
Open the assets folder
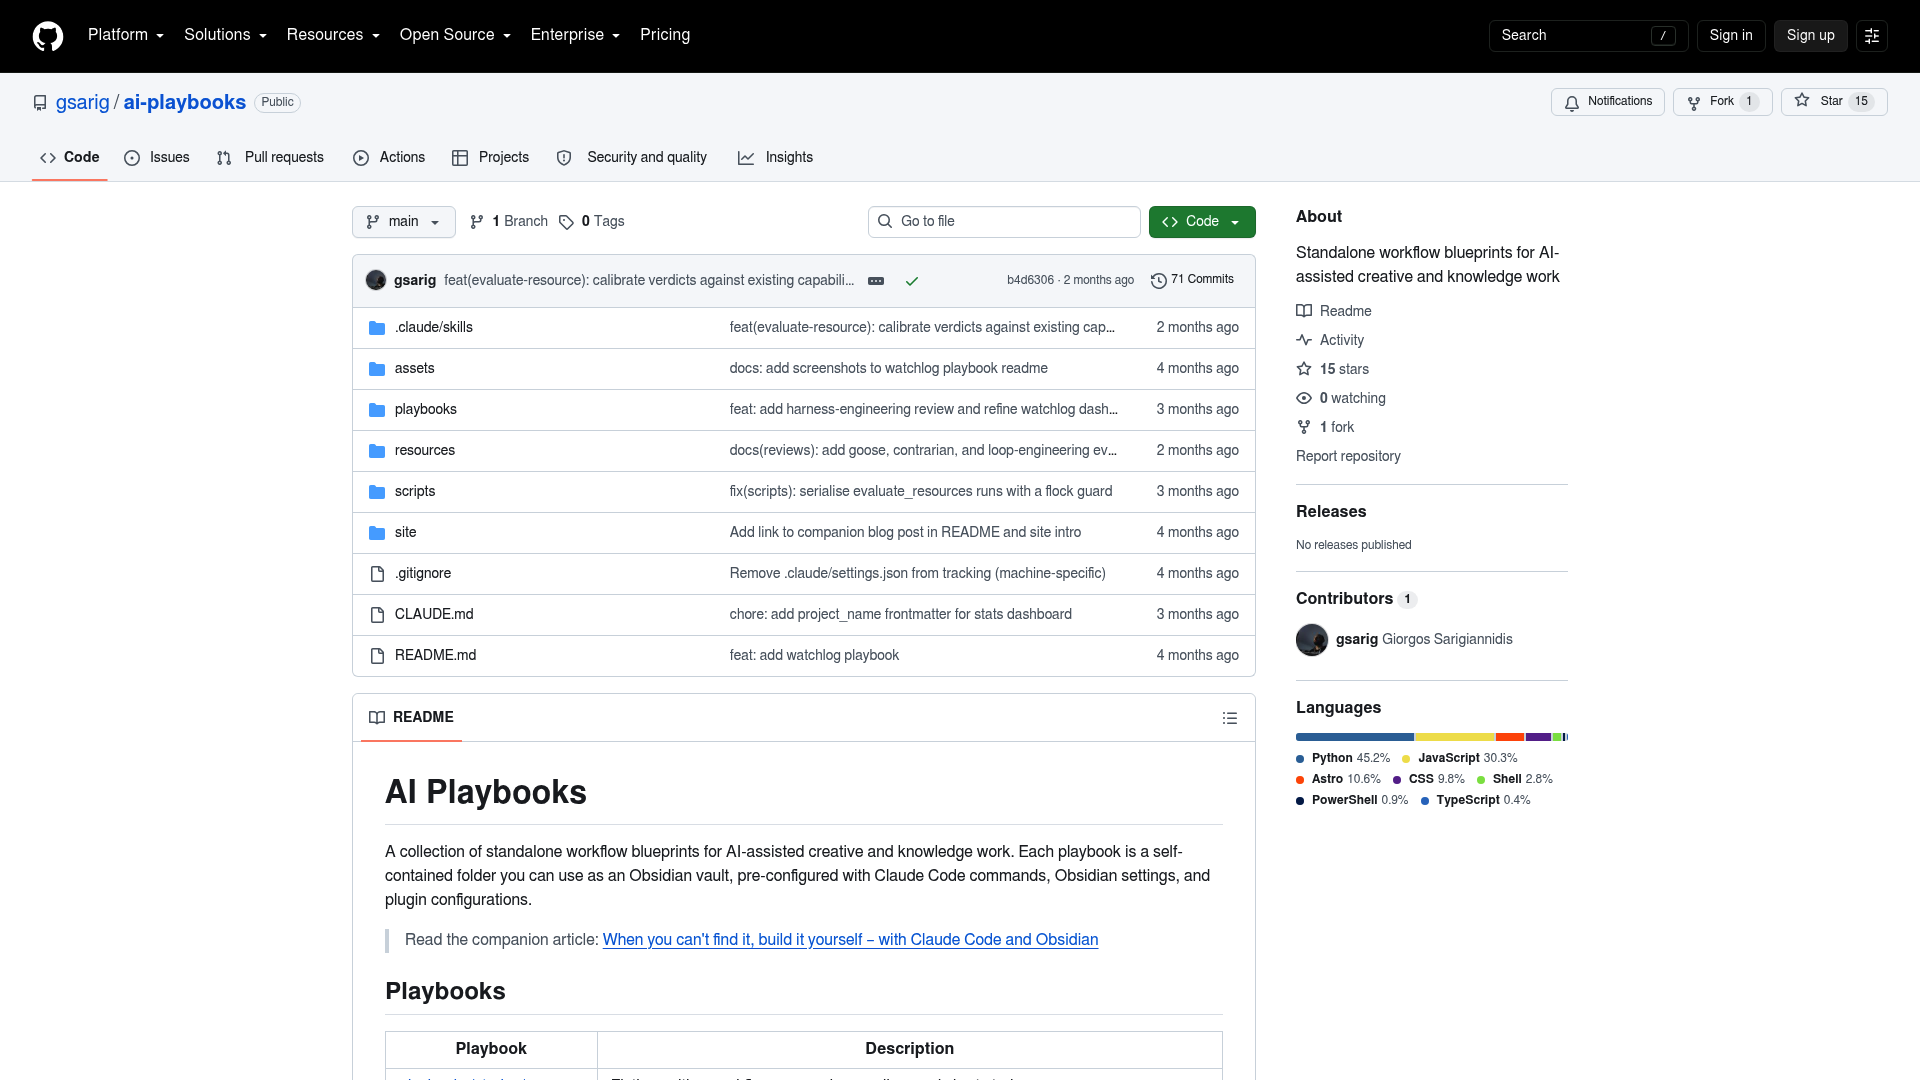pyautogui.click(x=414, y=369)
